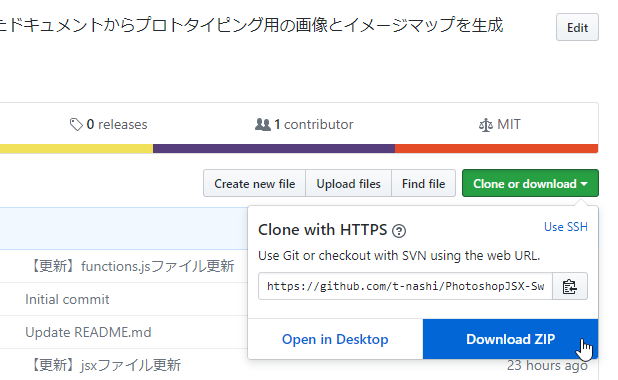The height and width of the screenshot is (380, 618).
Task: Open 'Initial commit' commit message
Action: [67, 299]
